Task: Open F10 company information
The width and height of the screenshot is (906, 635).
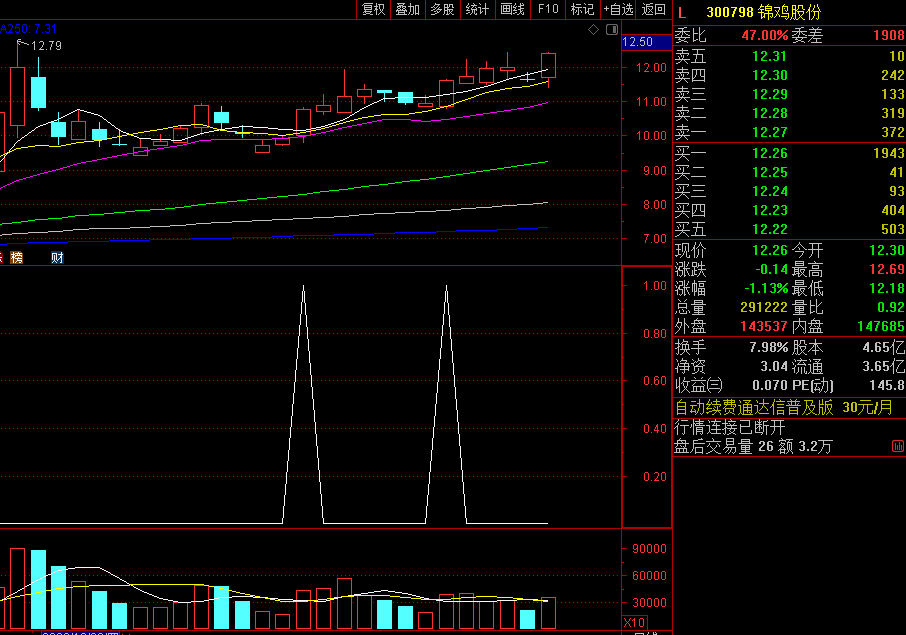Action: (548, 9)
